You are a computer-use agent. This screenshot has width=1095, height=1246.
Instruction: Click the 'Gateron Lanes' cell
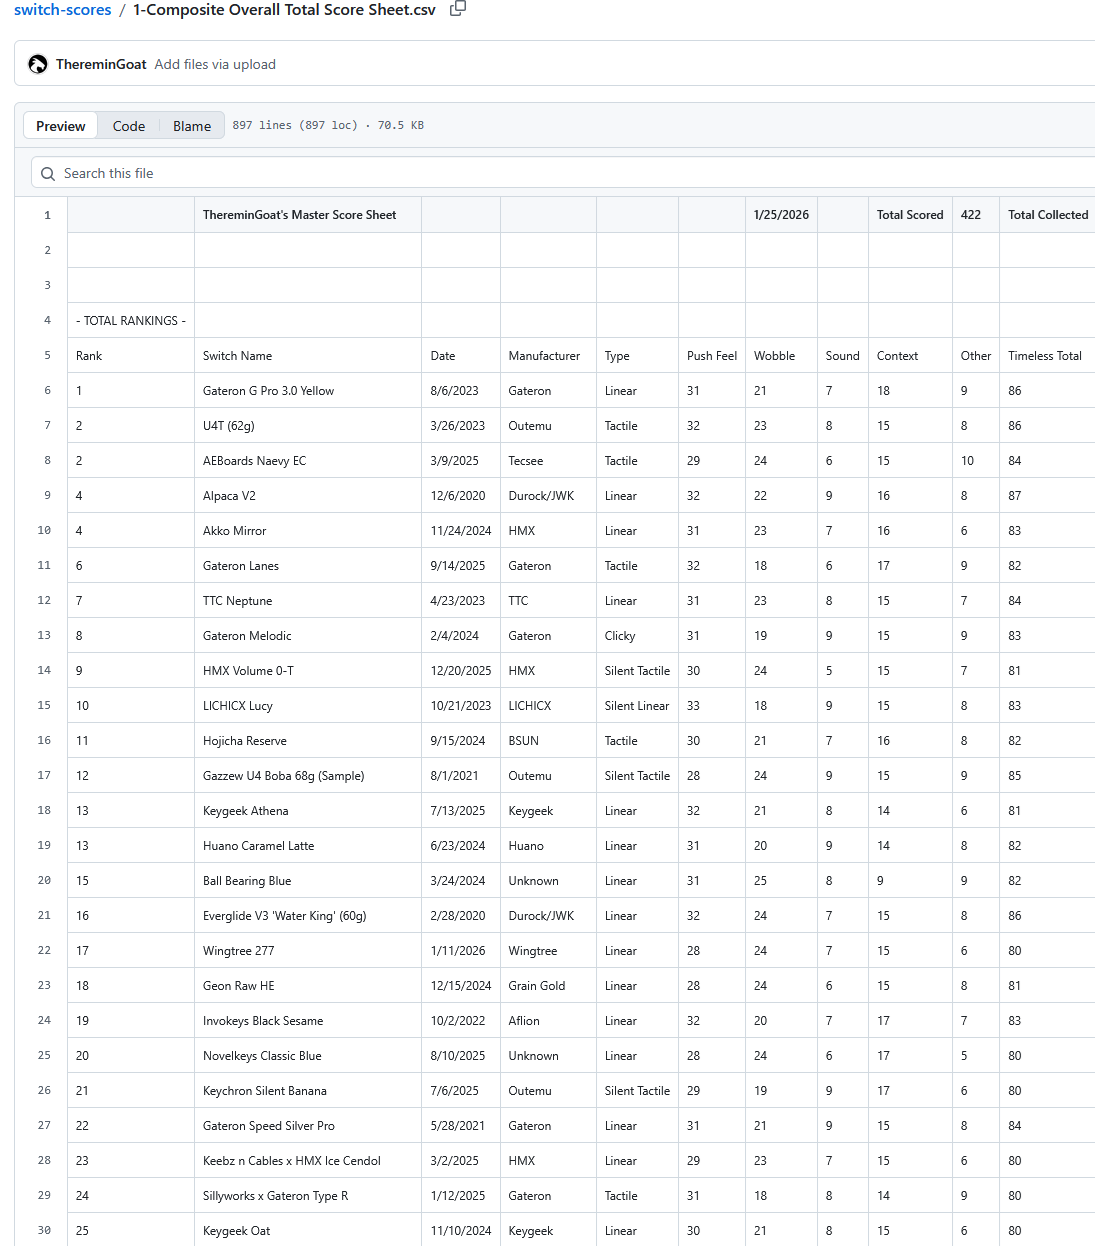(308, 565)
